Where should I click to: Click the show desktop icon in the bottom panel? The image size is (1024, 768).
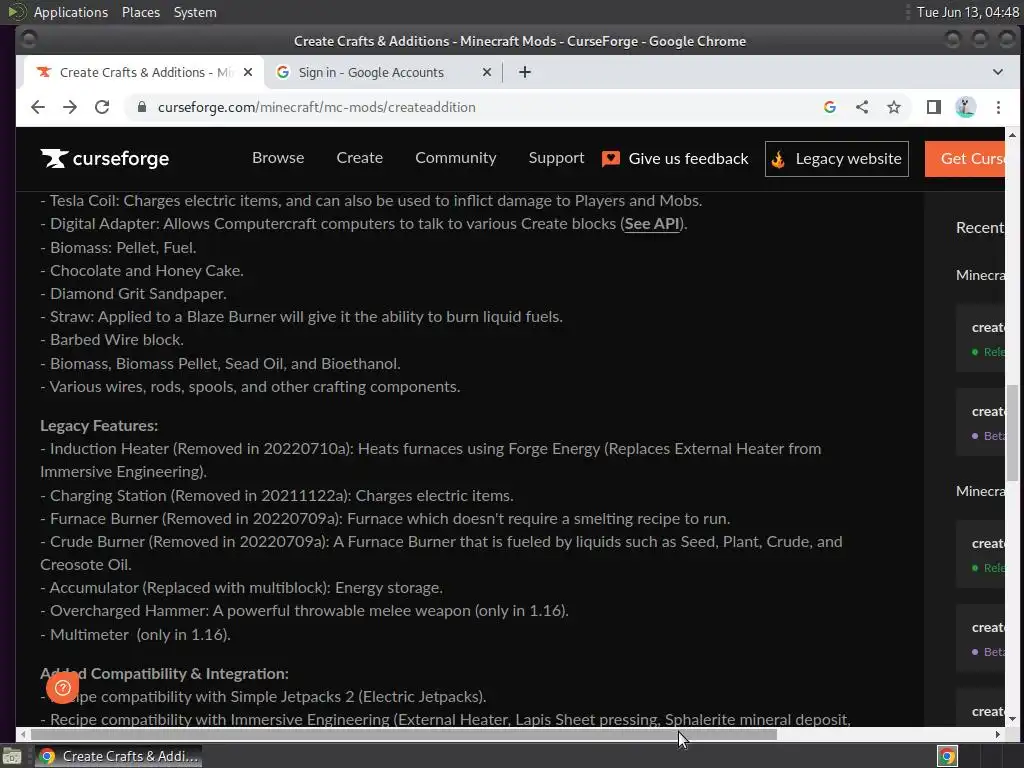[12, 756]
